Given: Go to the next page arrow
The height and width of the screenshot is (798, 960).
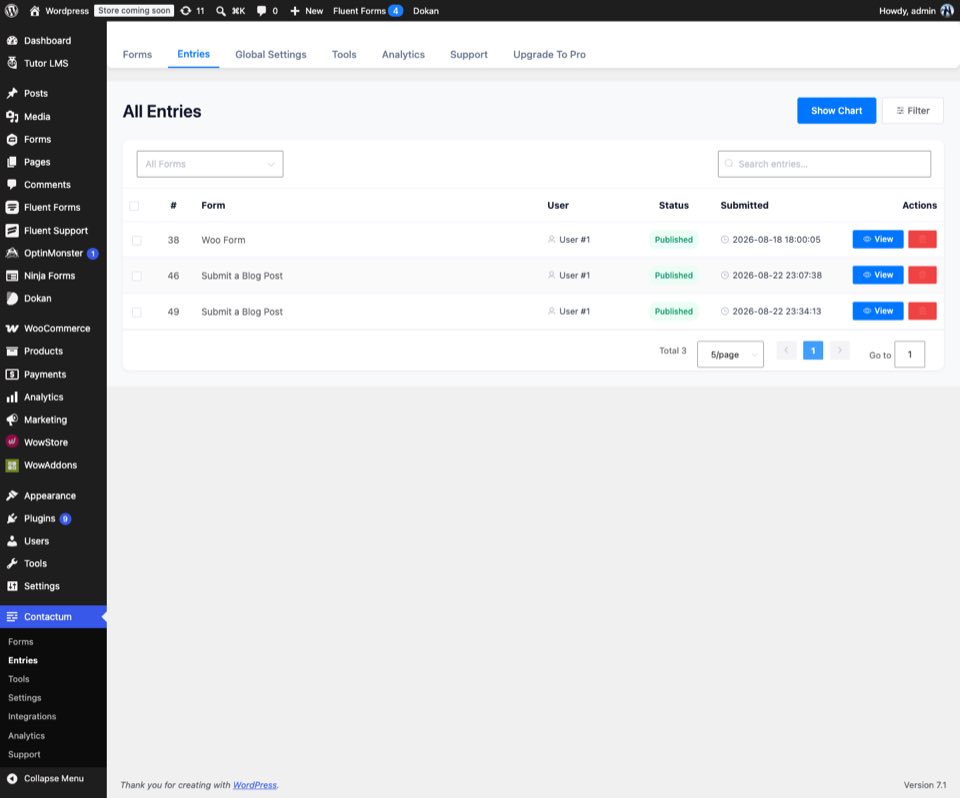Looking at the screenshot, I should 839,350.
